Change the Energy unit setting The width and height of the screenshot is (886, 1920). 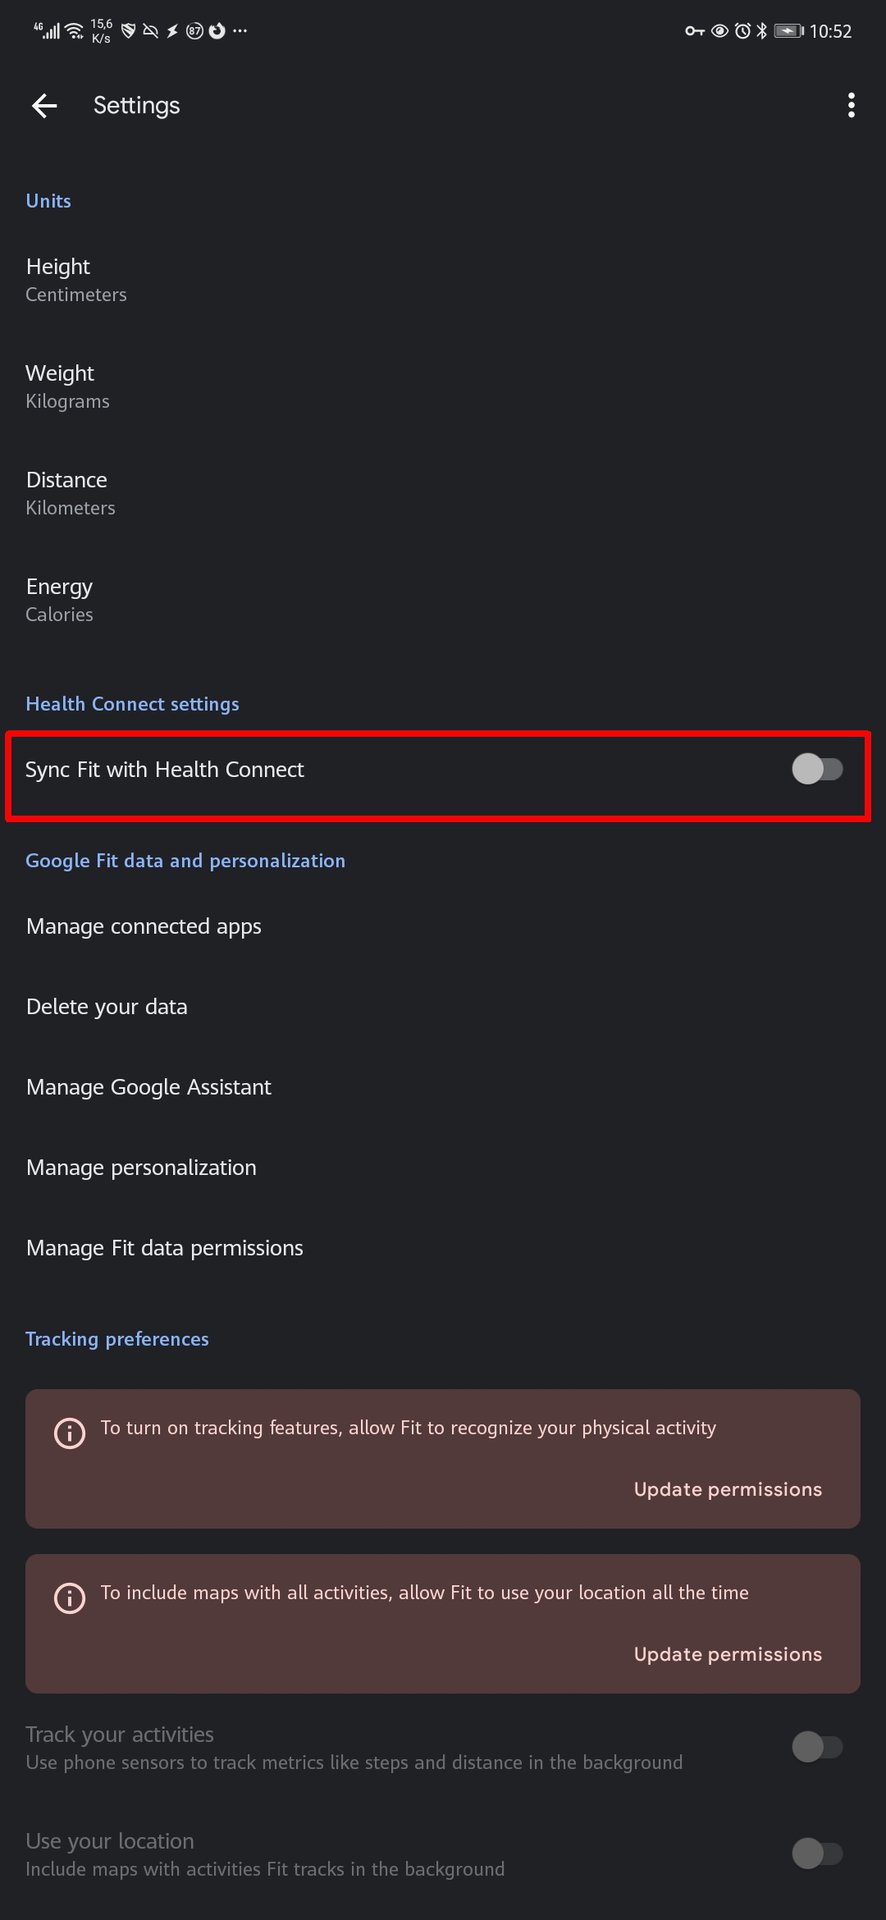60,599
